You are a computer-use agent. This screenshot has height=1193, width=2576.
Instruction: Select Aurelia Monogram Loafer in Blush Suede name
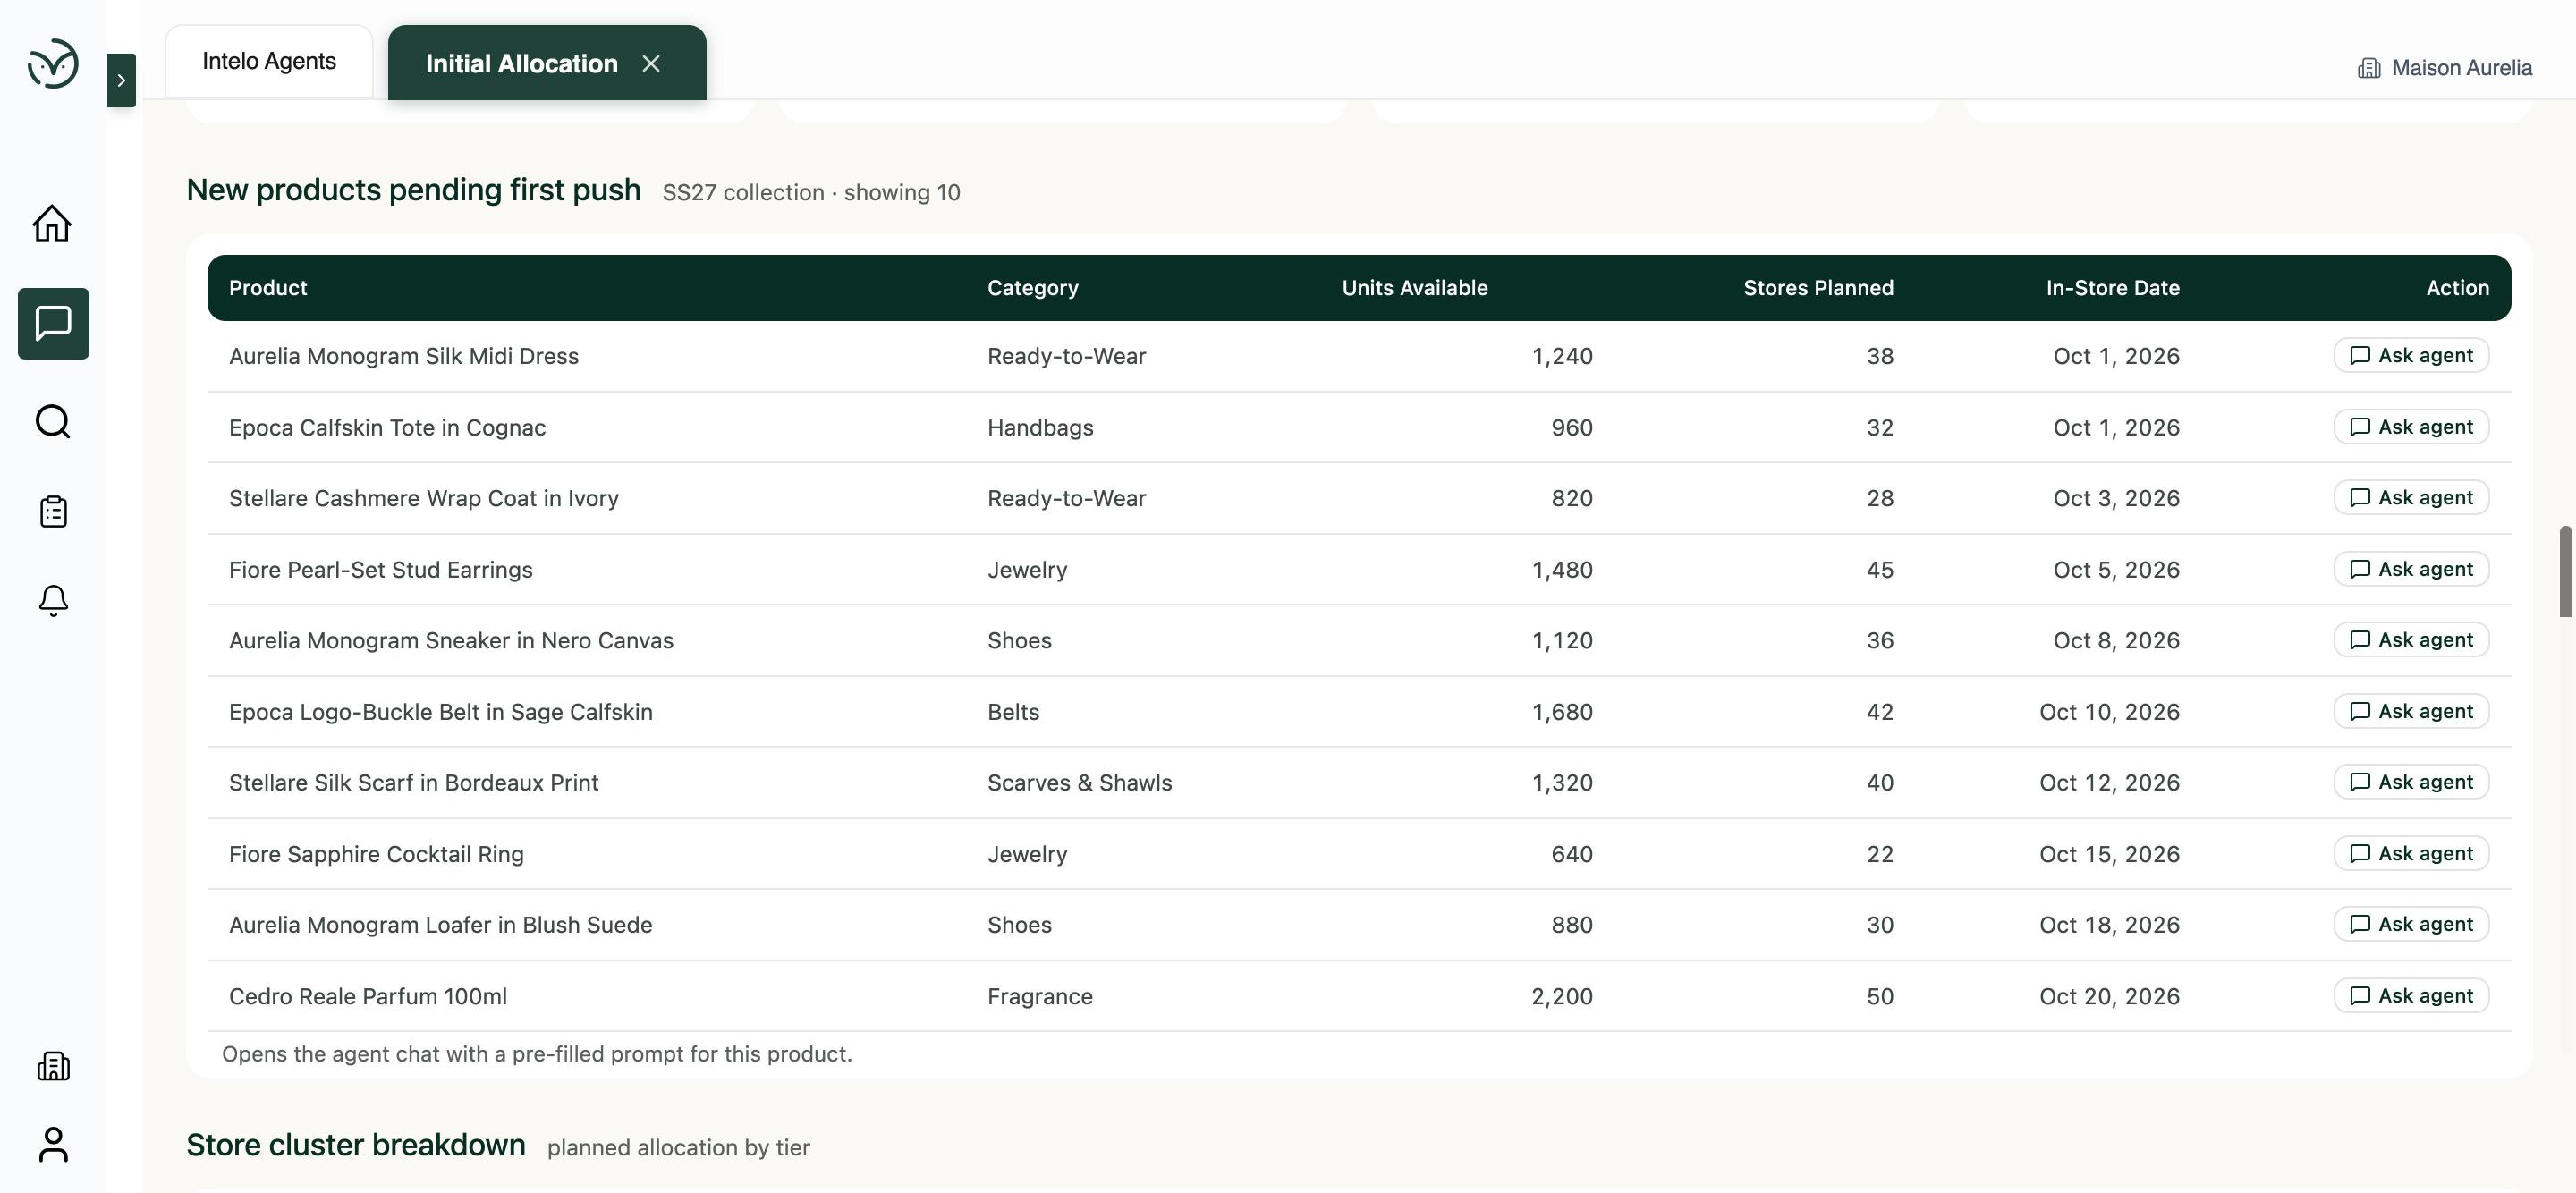point(441,925)
